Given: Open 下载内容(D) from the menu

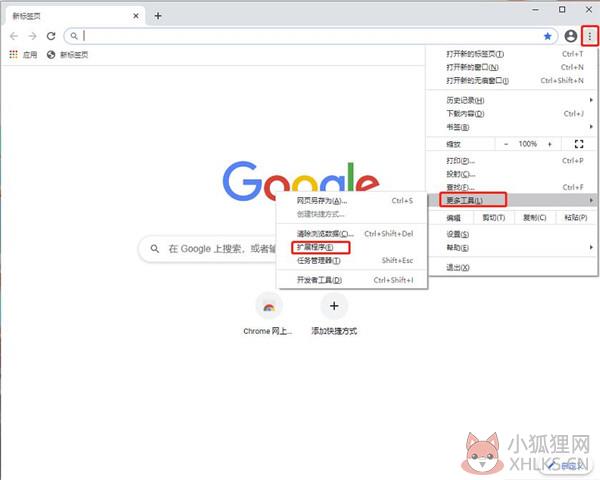Looking at the screenshot, I should pyautogui.click(x=512, y=114).
